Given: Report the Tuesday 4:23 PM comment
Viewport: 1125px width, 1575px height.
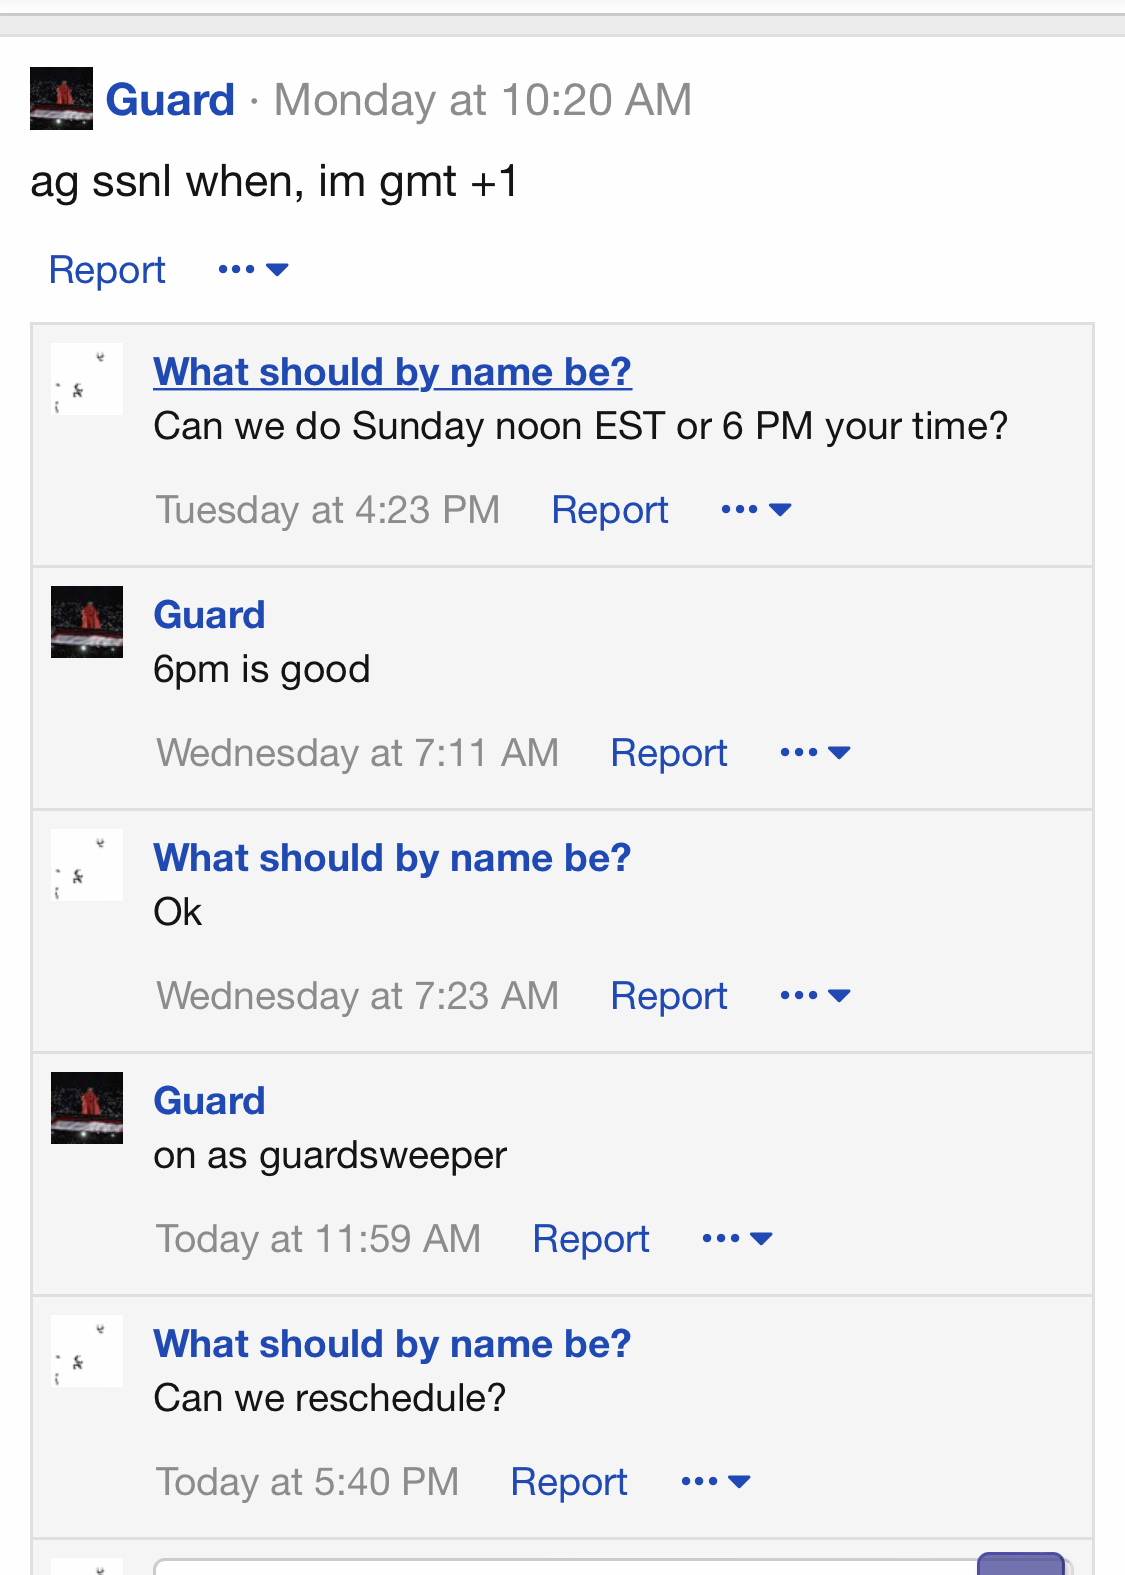Looking at the screenshot, I should 610,510.
